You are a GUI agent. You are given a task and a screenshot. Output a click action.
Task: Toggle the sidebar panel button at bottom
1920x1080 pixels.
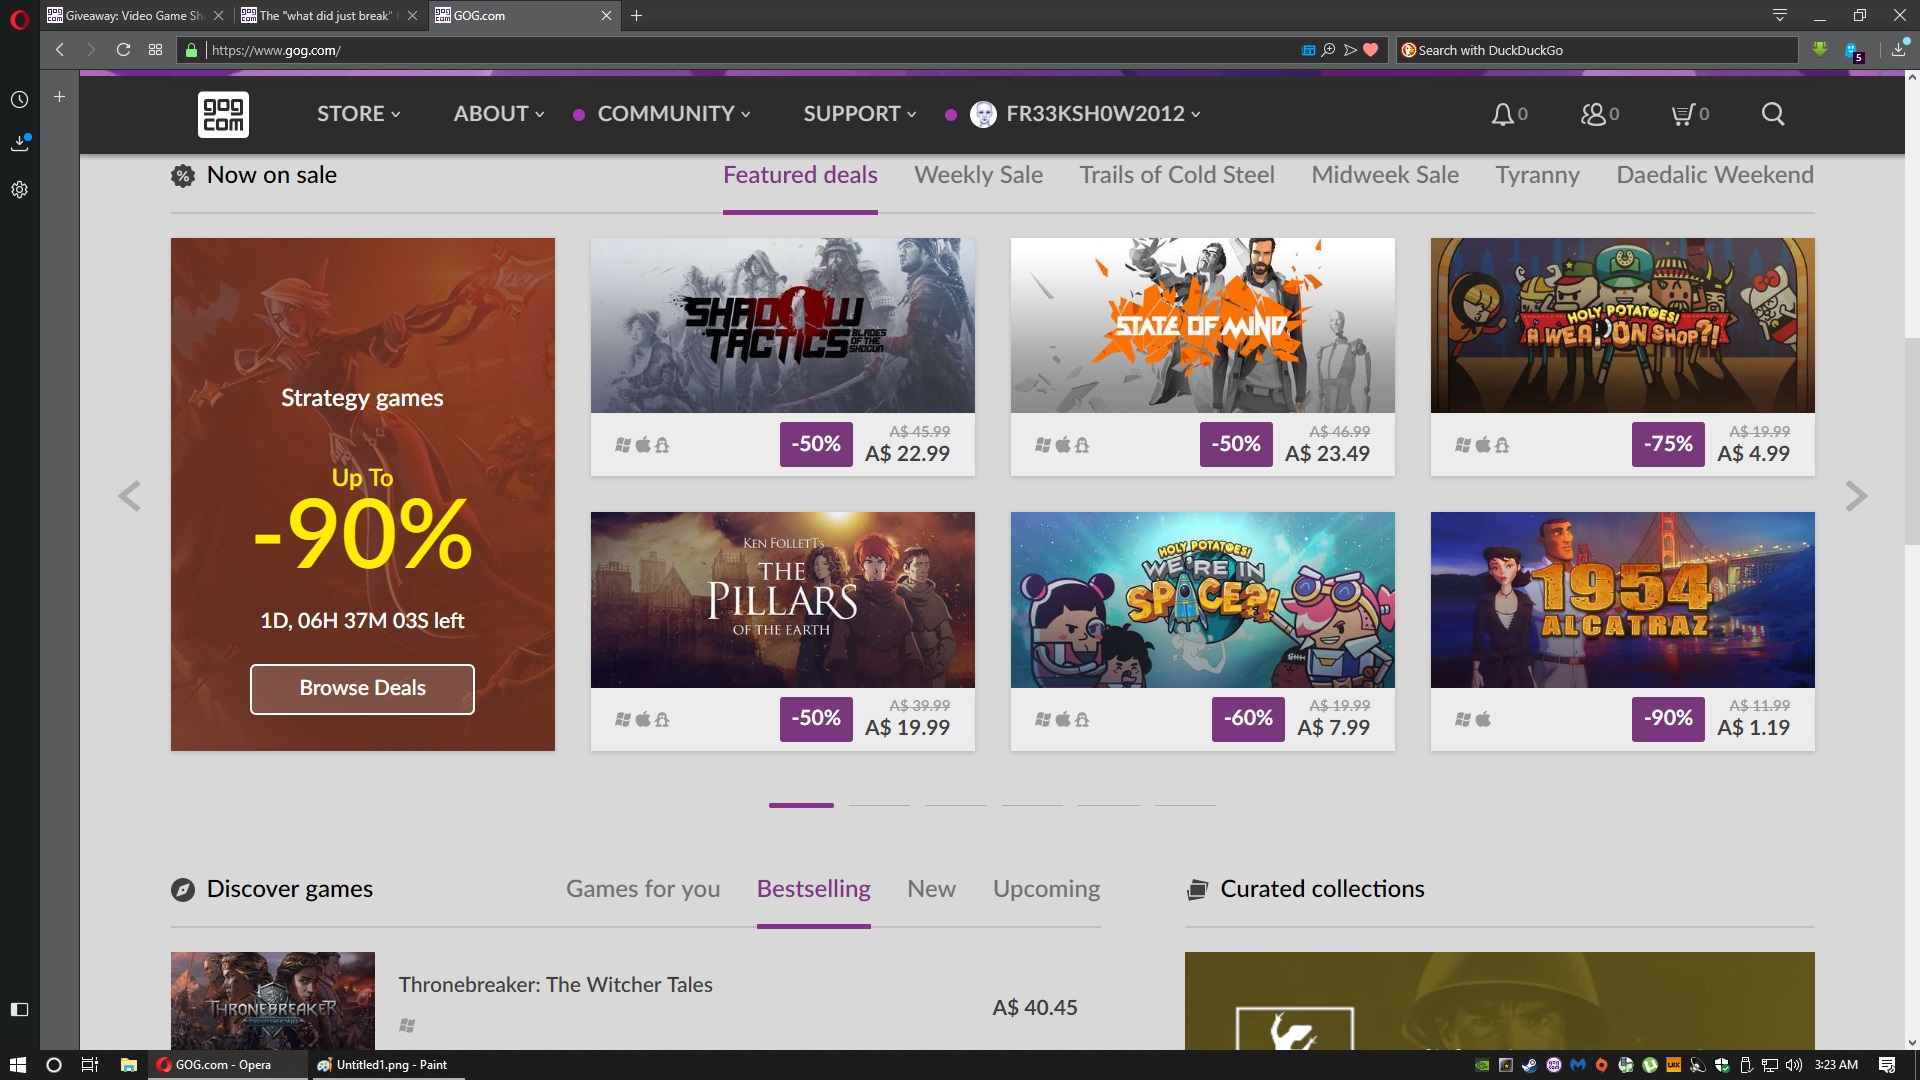click(19, 1010)
